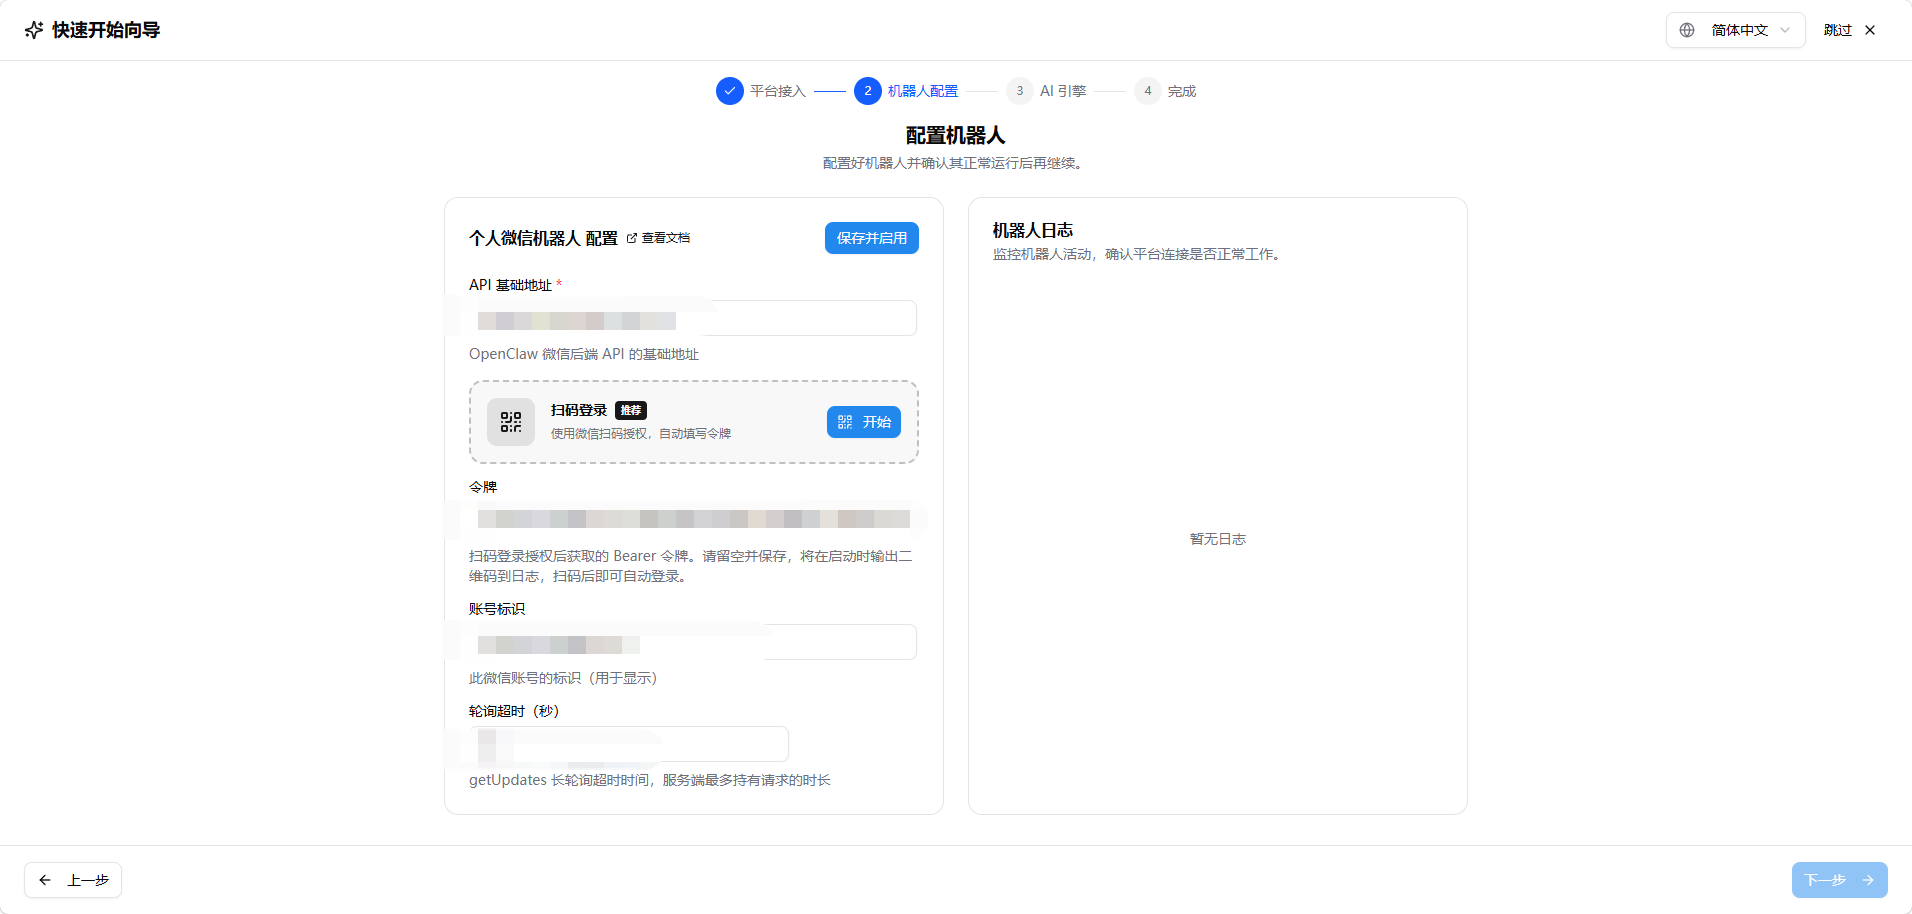Jump to step 3 AI 引擎
The width and height of the screenshot is (1912, 914).
click(x=1046, y=91)
